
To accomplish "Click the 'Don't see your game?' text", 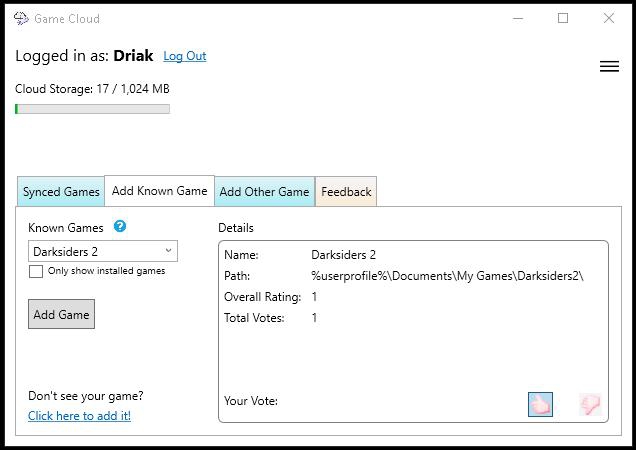I will (x=86, y=396).
